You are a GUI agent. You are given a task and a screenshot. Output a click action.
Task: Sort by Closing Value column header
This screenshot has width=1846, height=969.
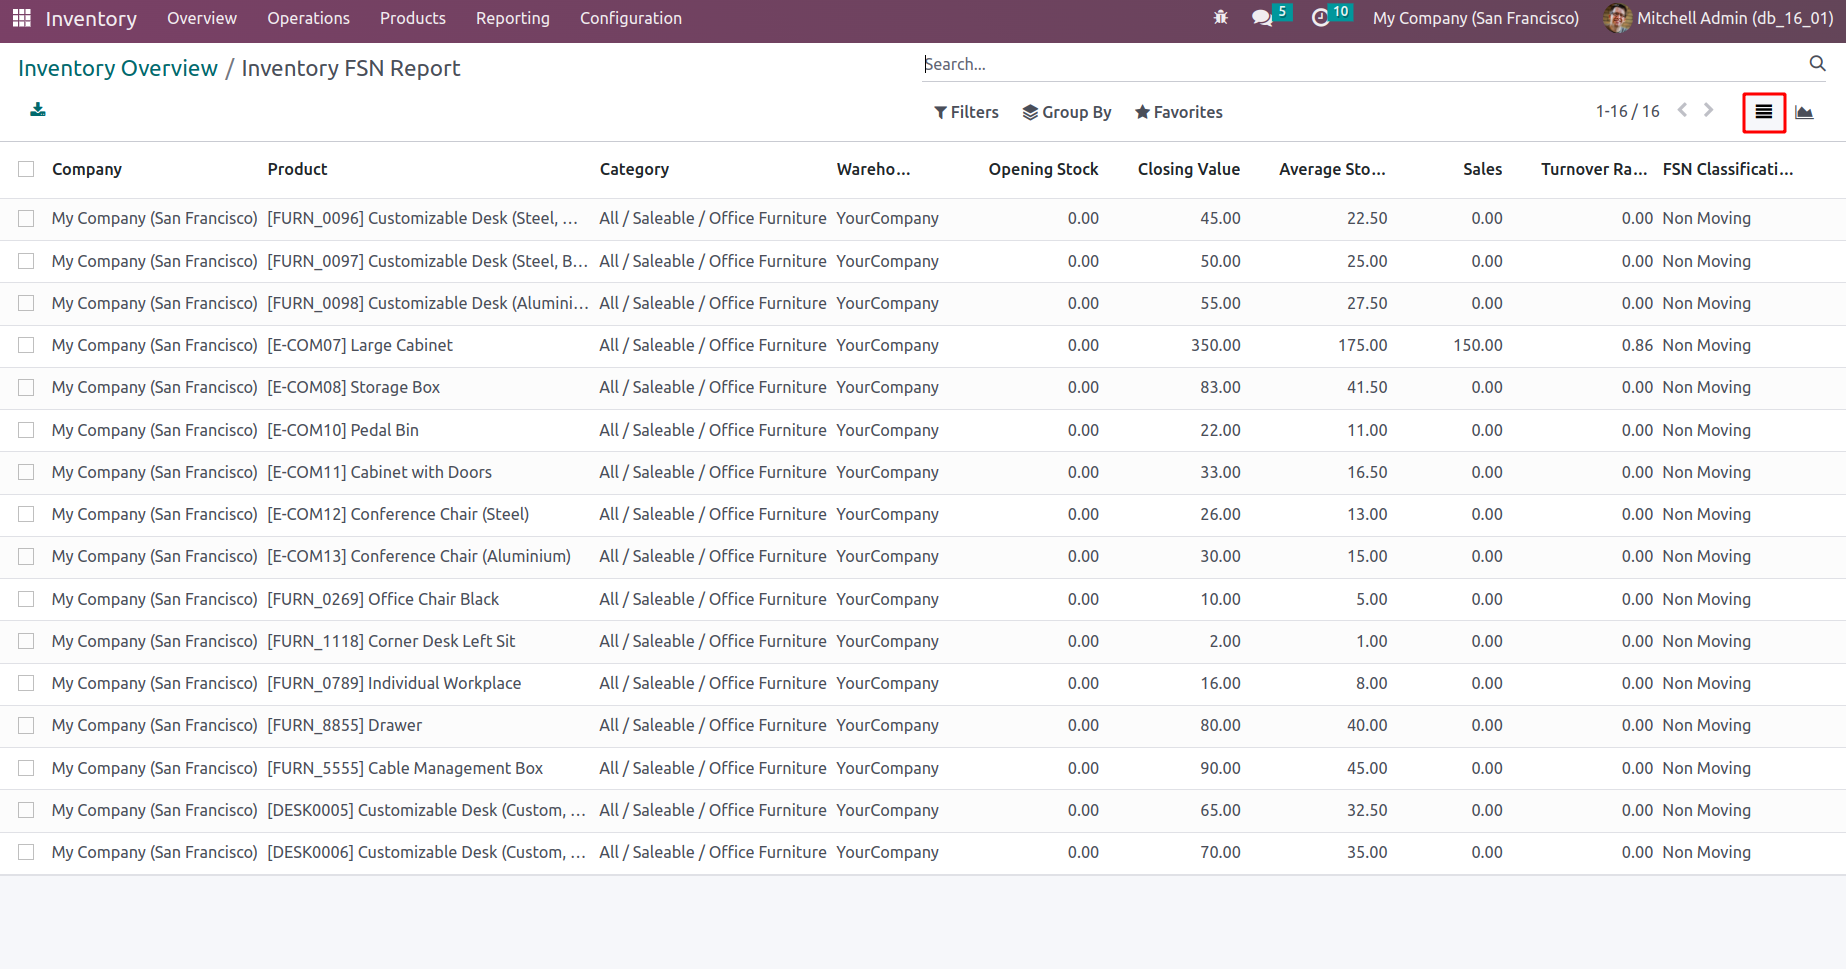[1188, 170]
